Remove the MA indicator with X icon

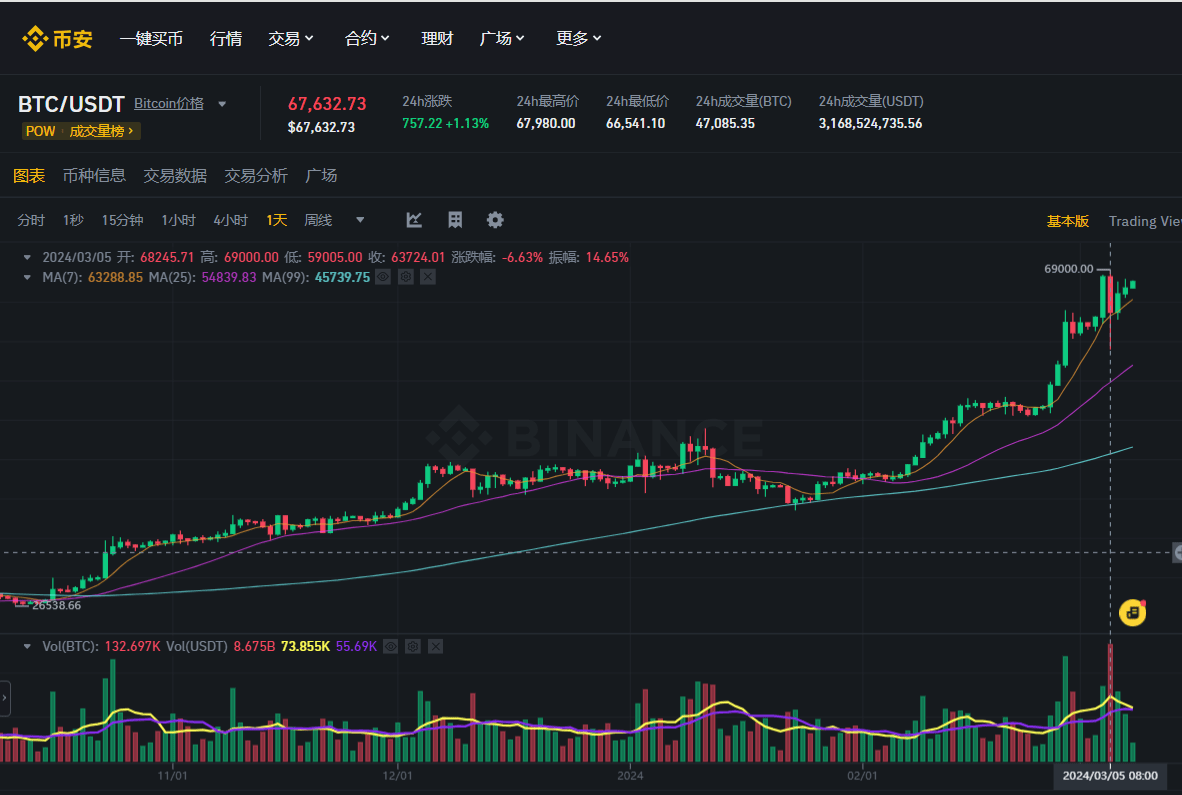tap(428, 277)
